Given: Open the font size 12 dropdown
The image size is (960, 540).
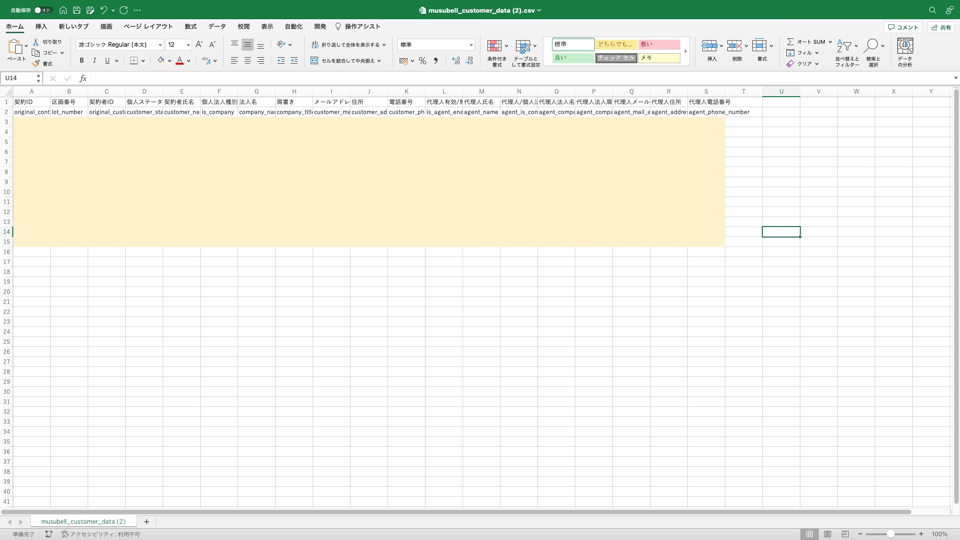Looking at the screenshot, I should (187, 45).
